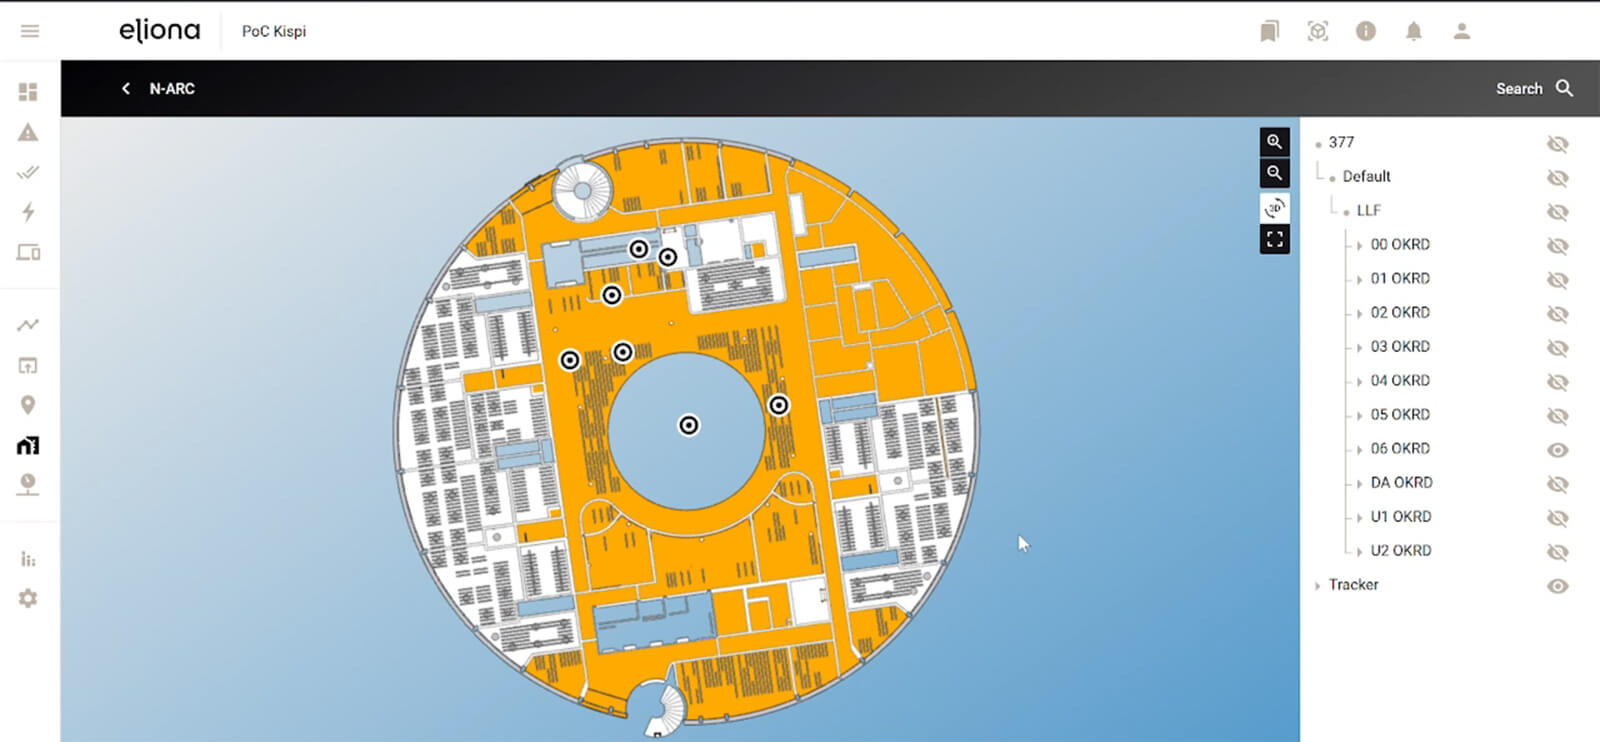Click the N-ARC title in header
1600x742 pixels.
[x=172, y=88]
